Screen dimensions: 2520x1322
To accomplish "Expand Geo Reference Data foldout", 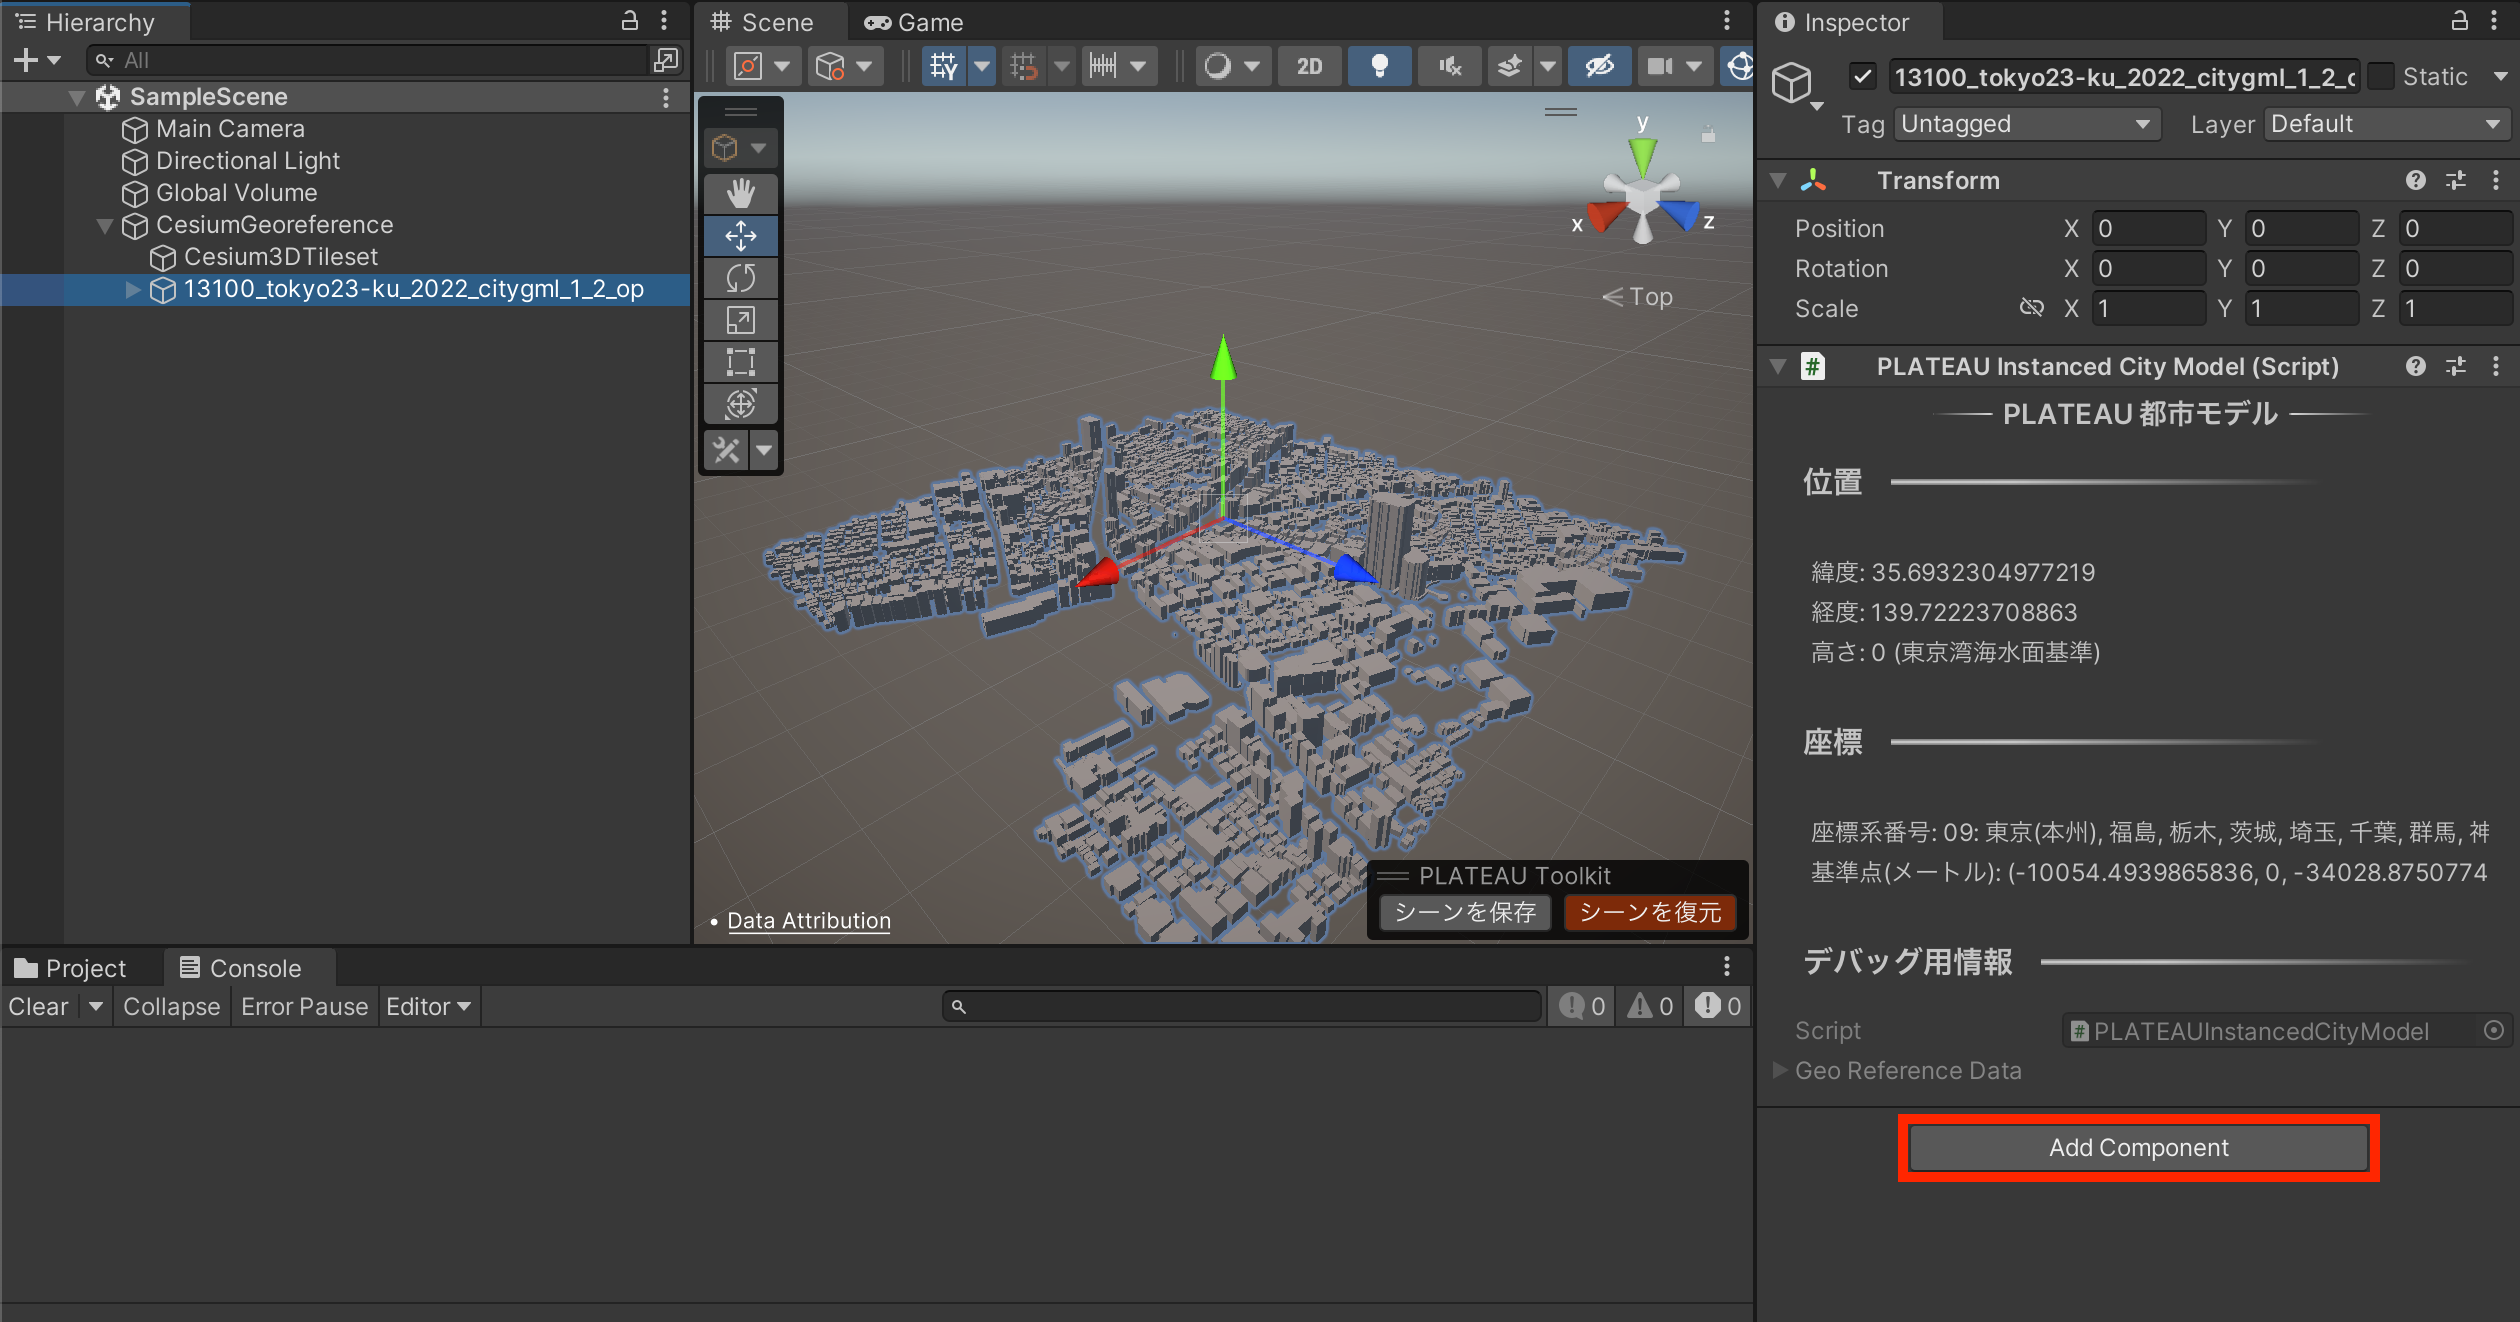I will pos(1780,1070).
